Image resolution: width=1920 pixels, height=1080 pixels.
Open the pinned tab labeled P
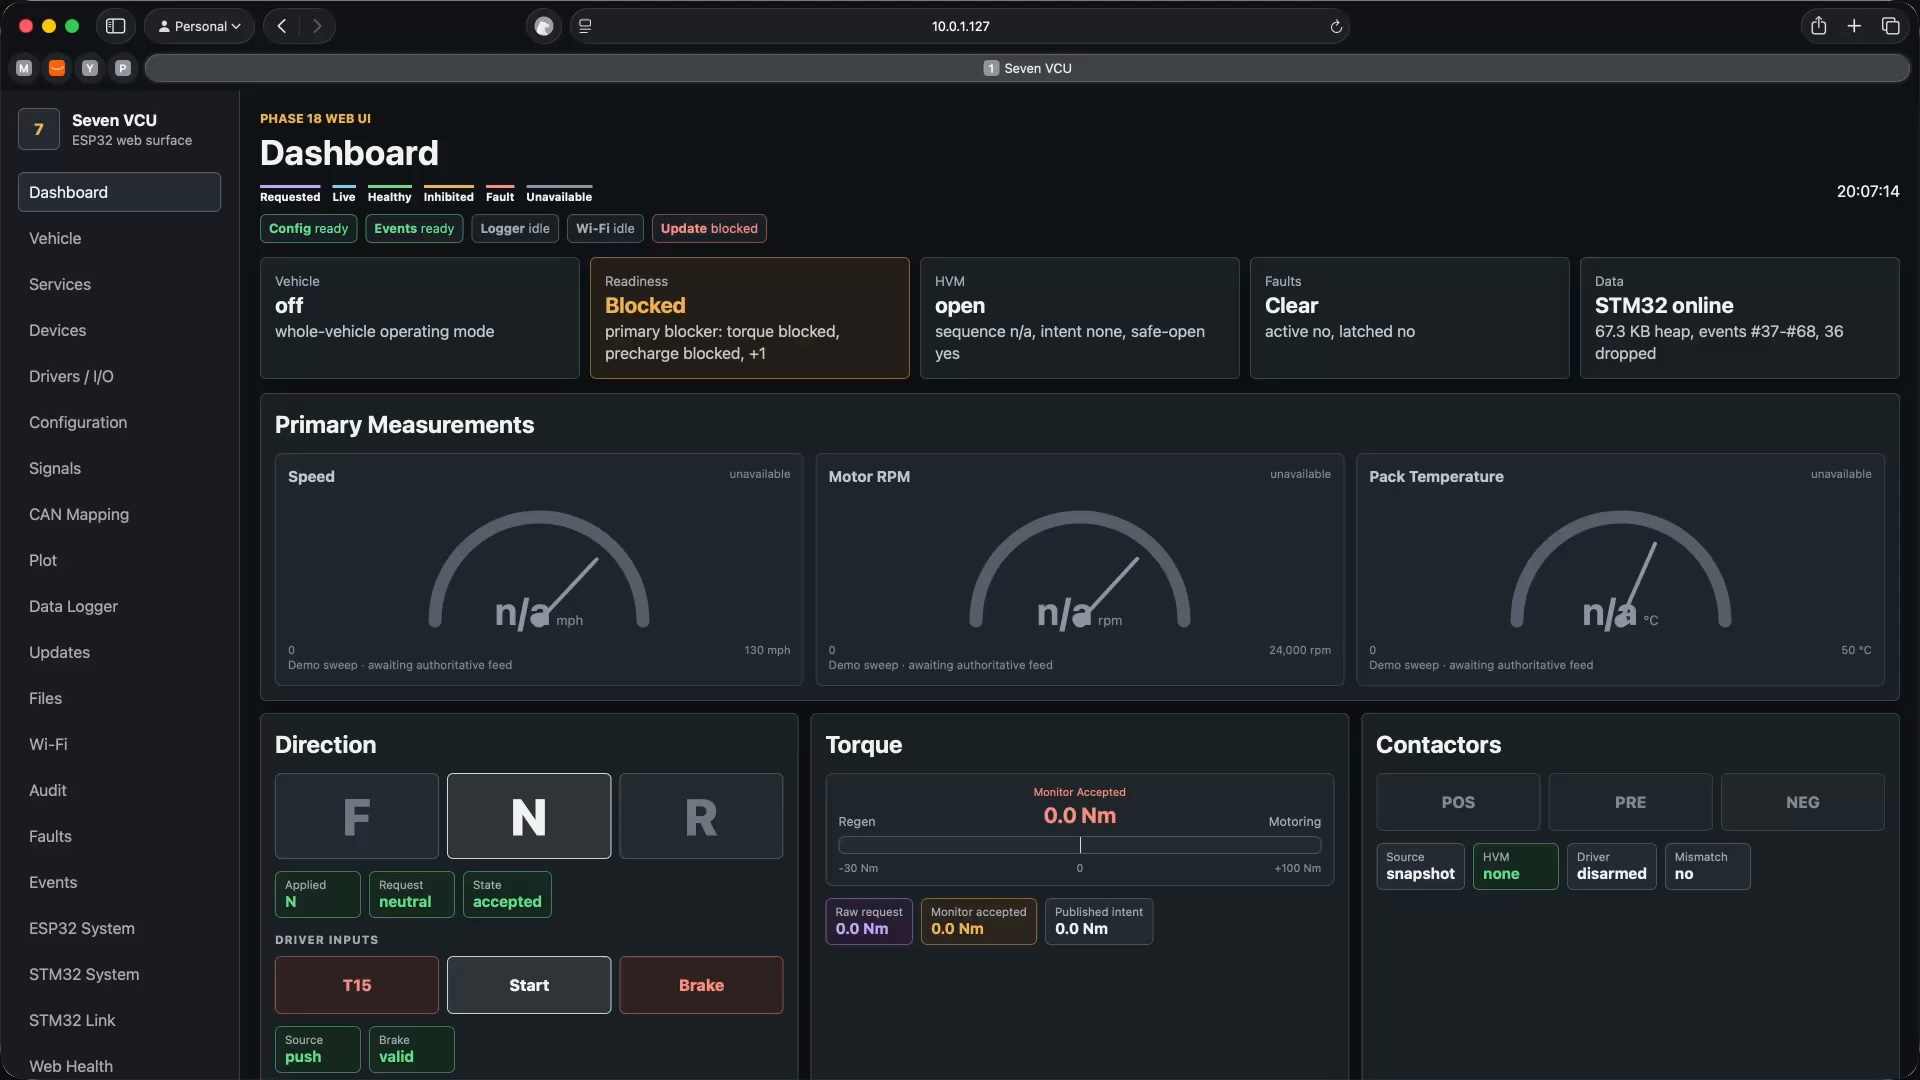coord(123,68)
